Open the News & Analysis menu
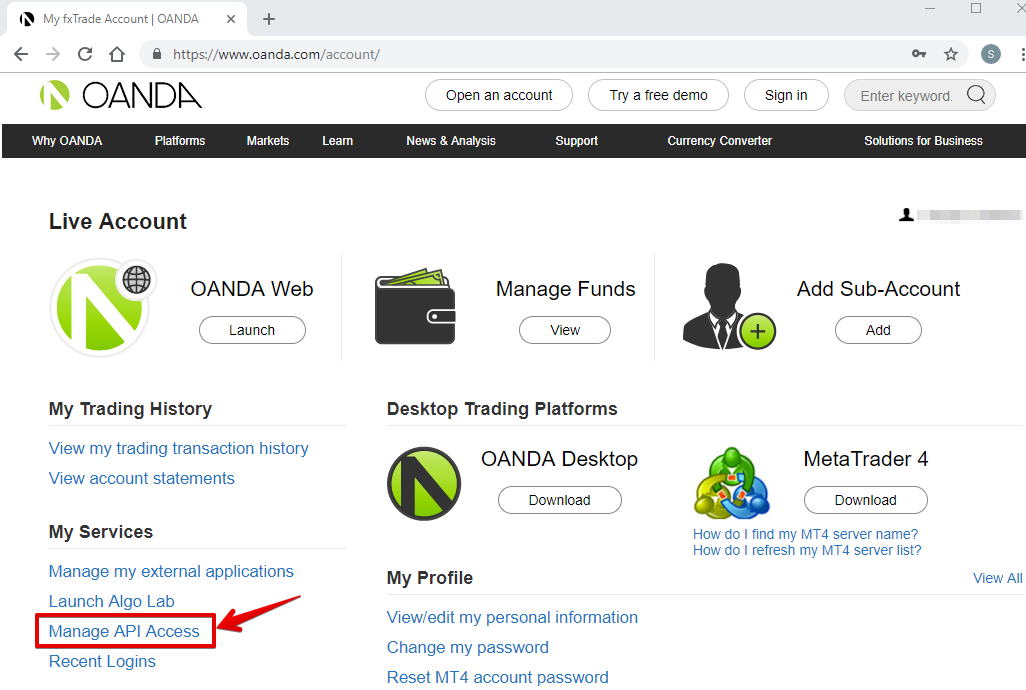This screenshot has height=690, width=1026. click(451, 141)
